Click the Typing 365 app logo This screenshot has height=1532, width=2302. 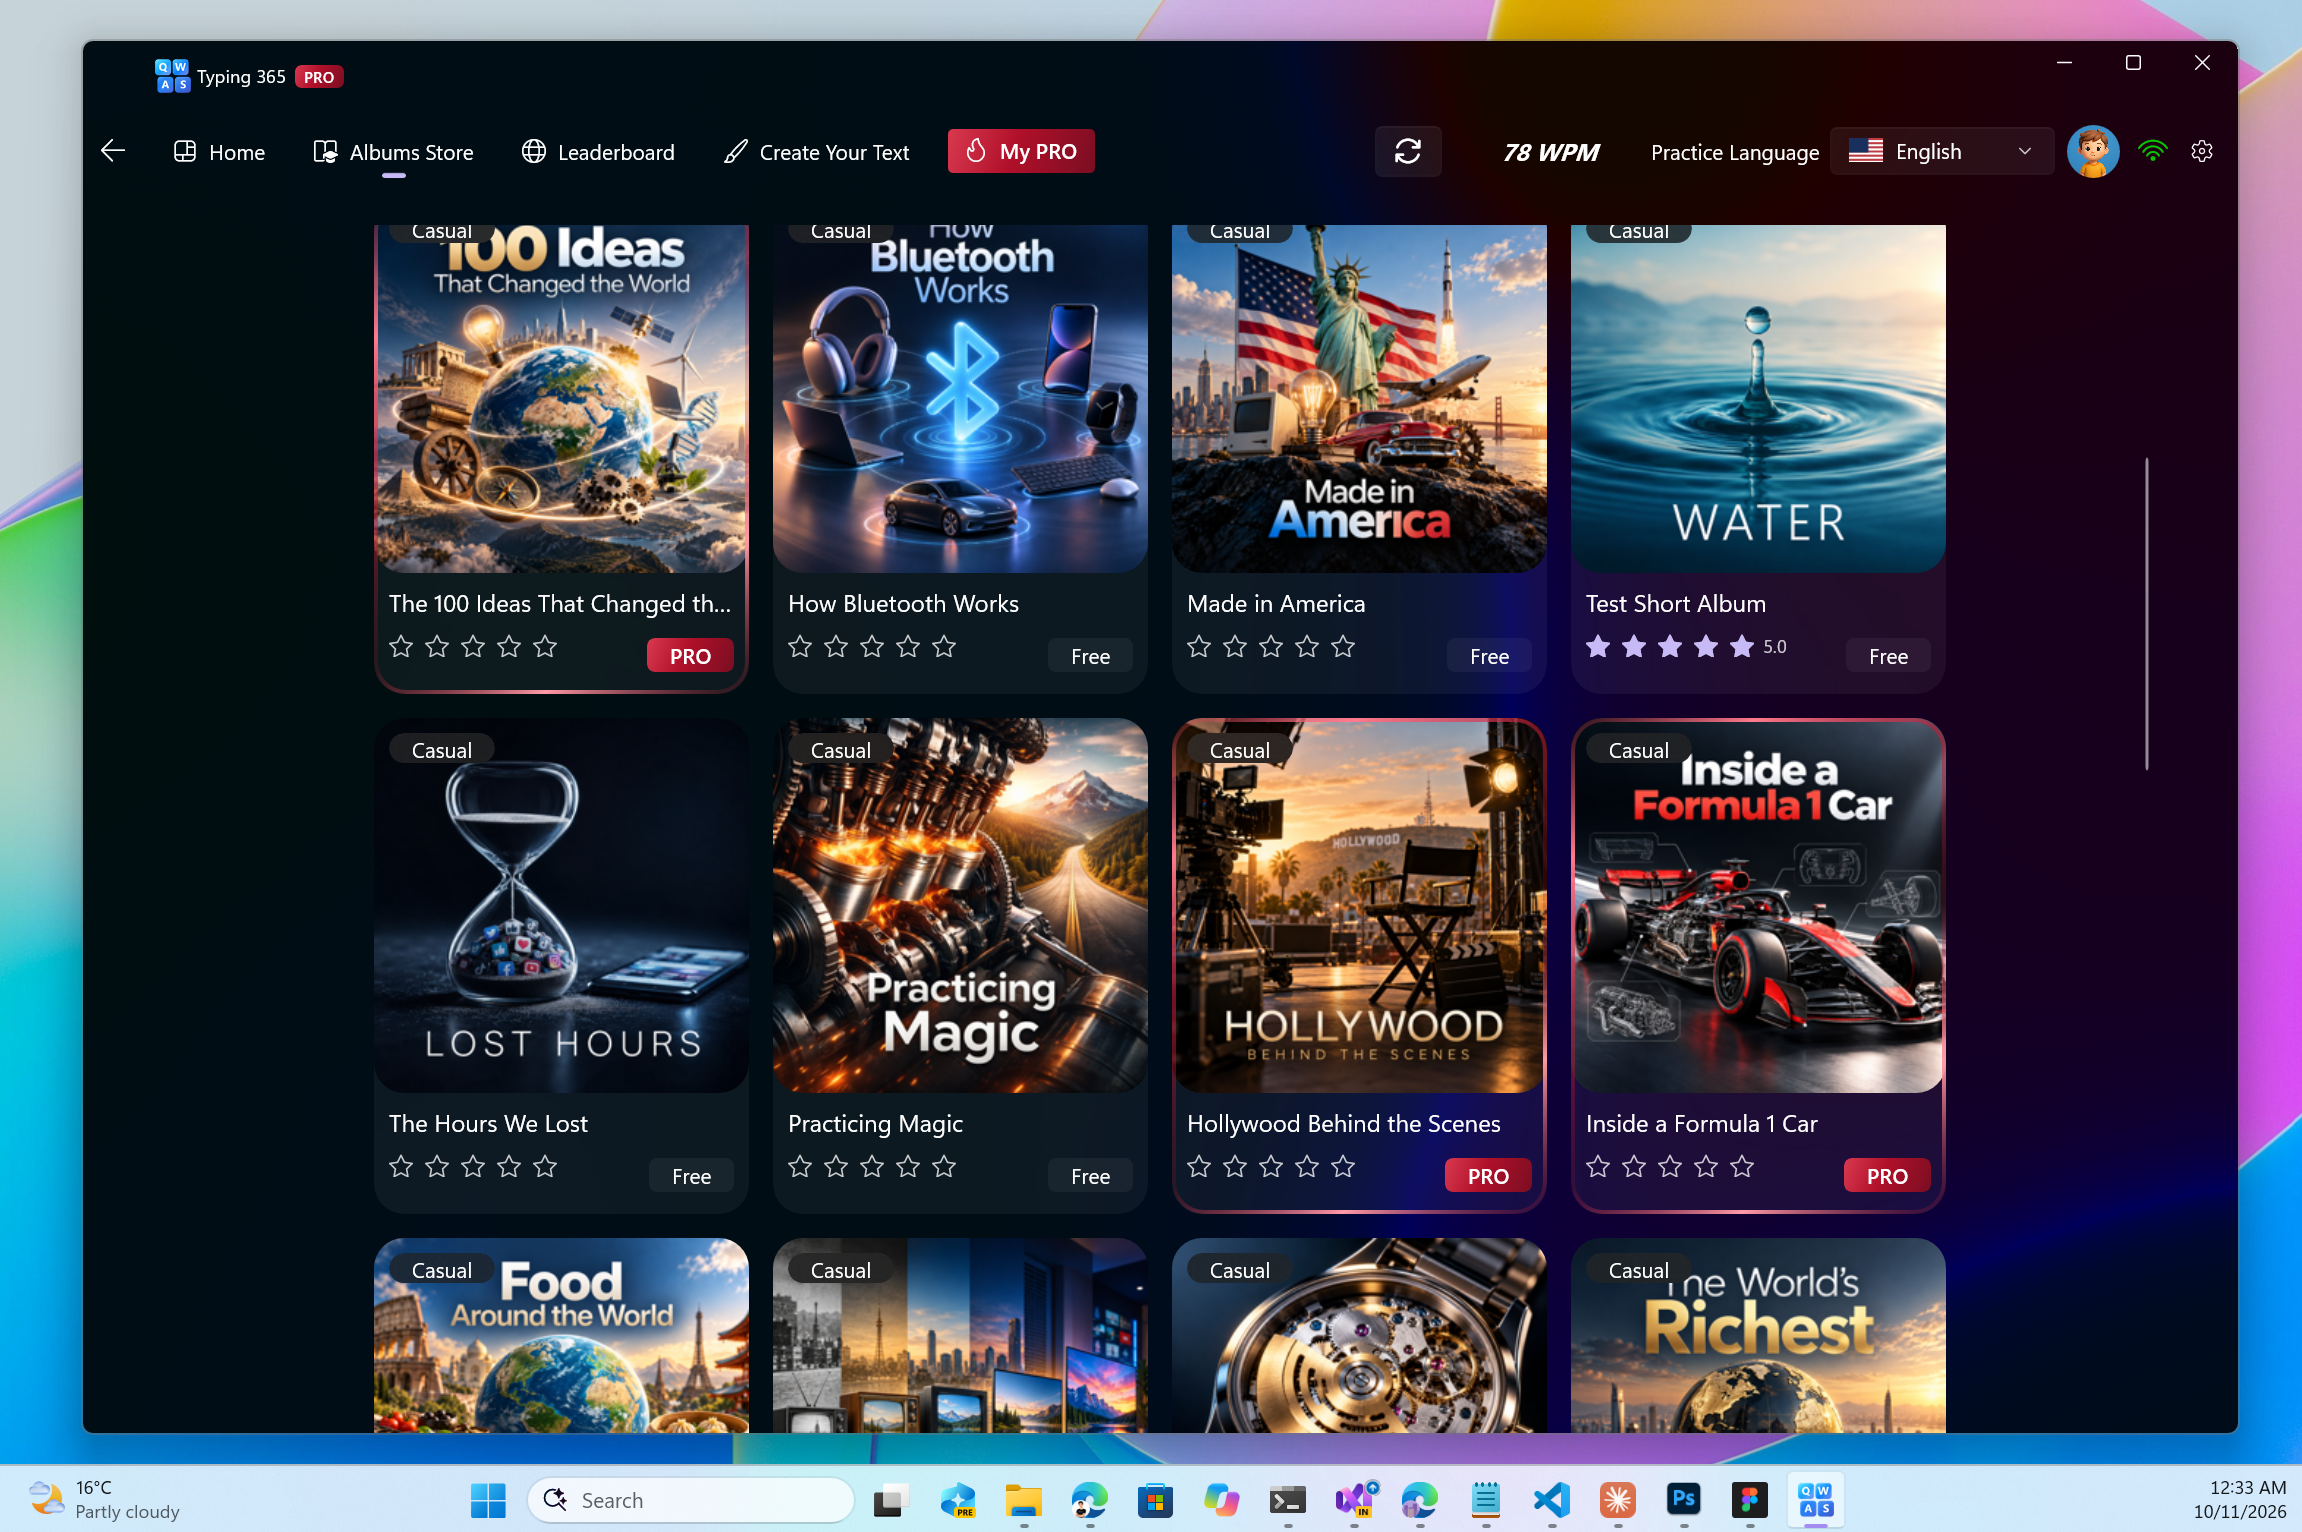[x=172, y=76]
